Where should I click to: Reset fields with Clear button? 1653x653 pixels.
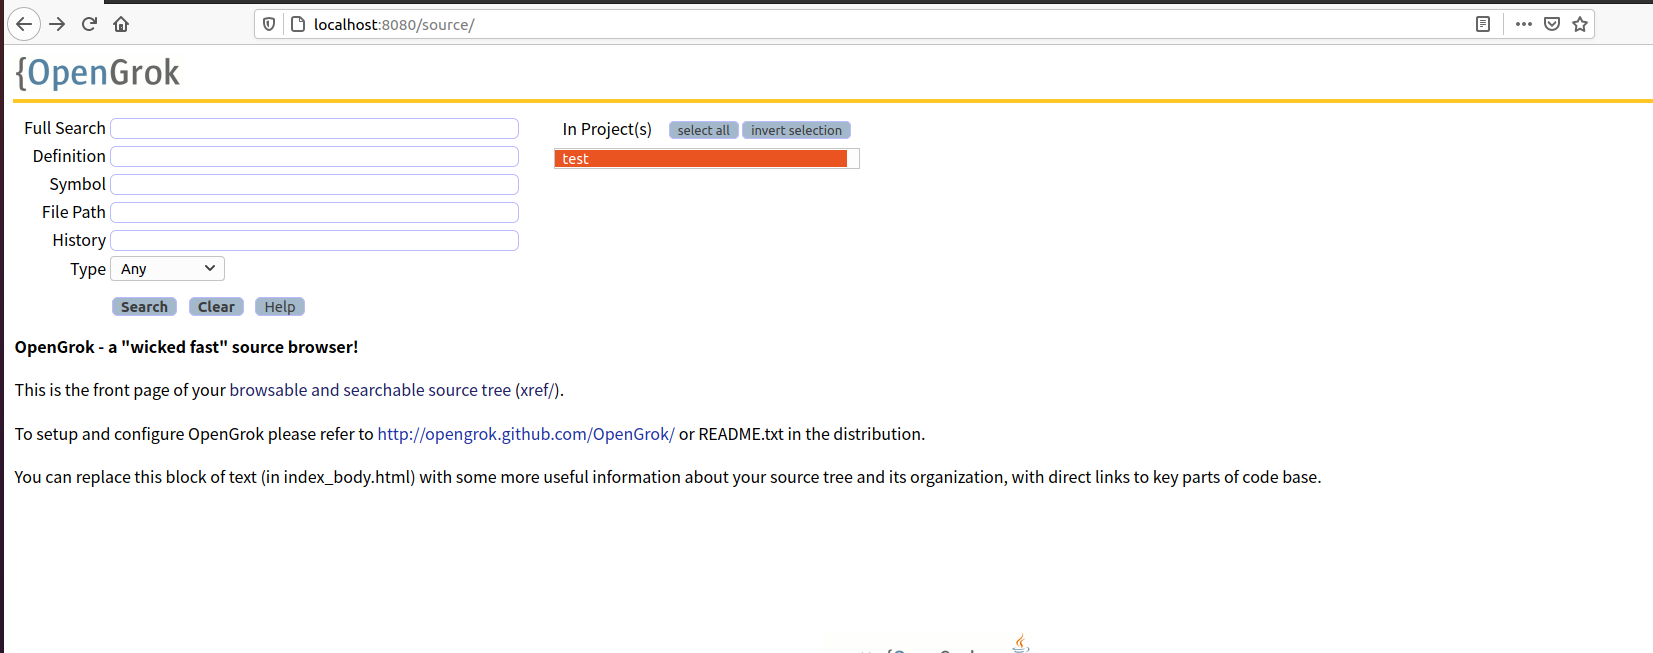tap(216, 307)
